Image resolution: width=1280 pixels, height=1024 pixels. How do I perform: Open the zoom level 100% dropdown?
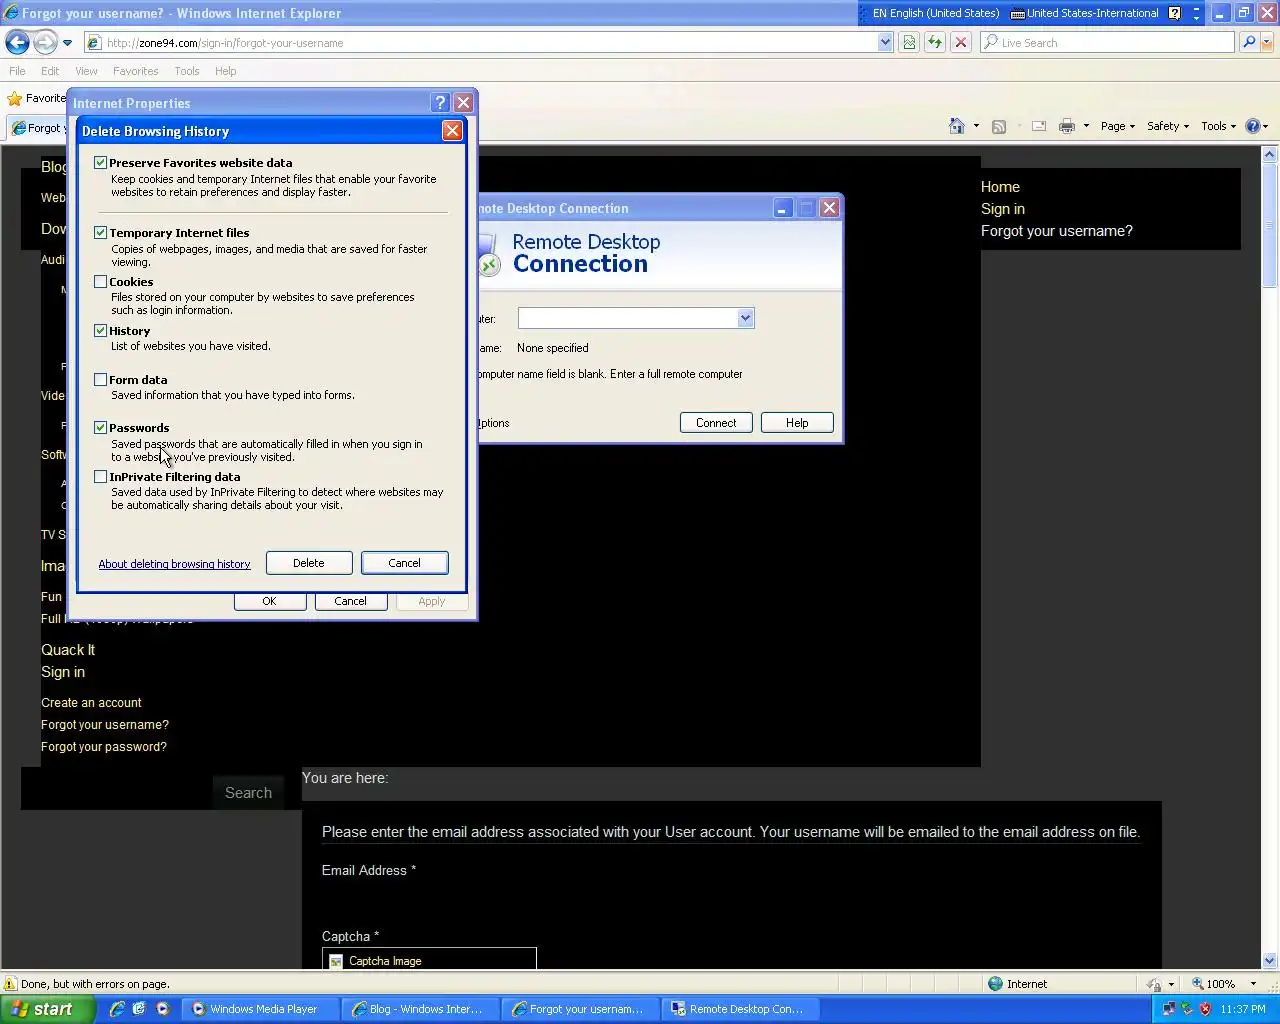pyautogui.click(x=1253, y=984)
